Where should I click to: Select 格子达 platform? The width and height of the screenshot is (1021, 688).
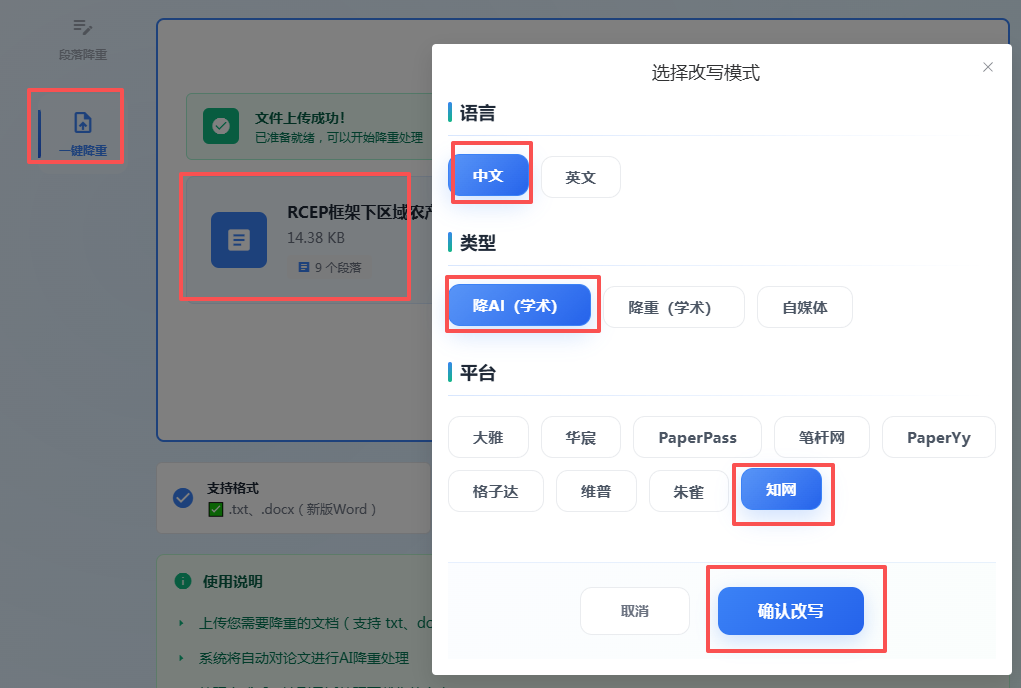click(495, 491)
